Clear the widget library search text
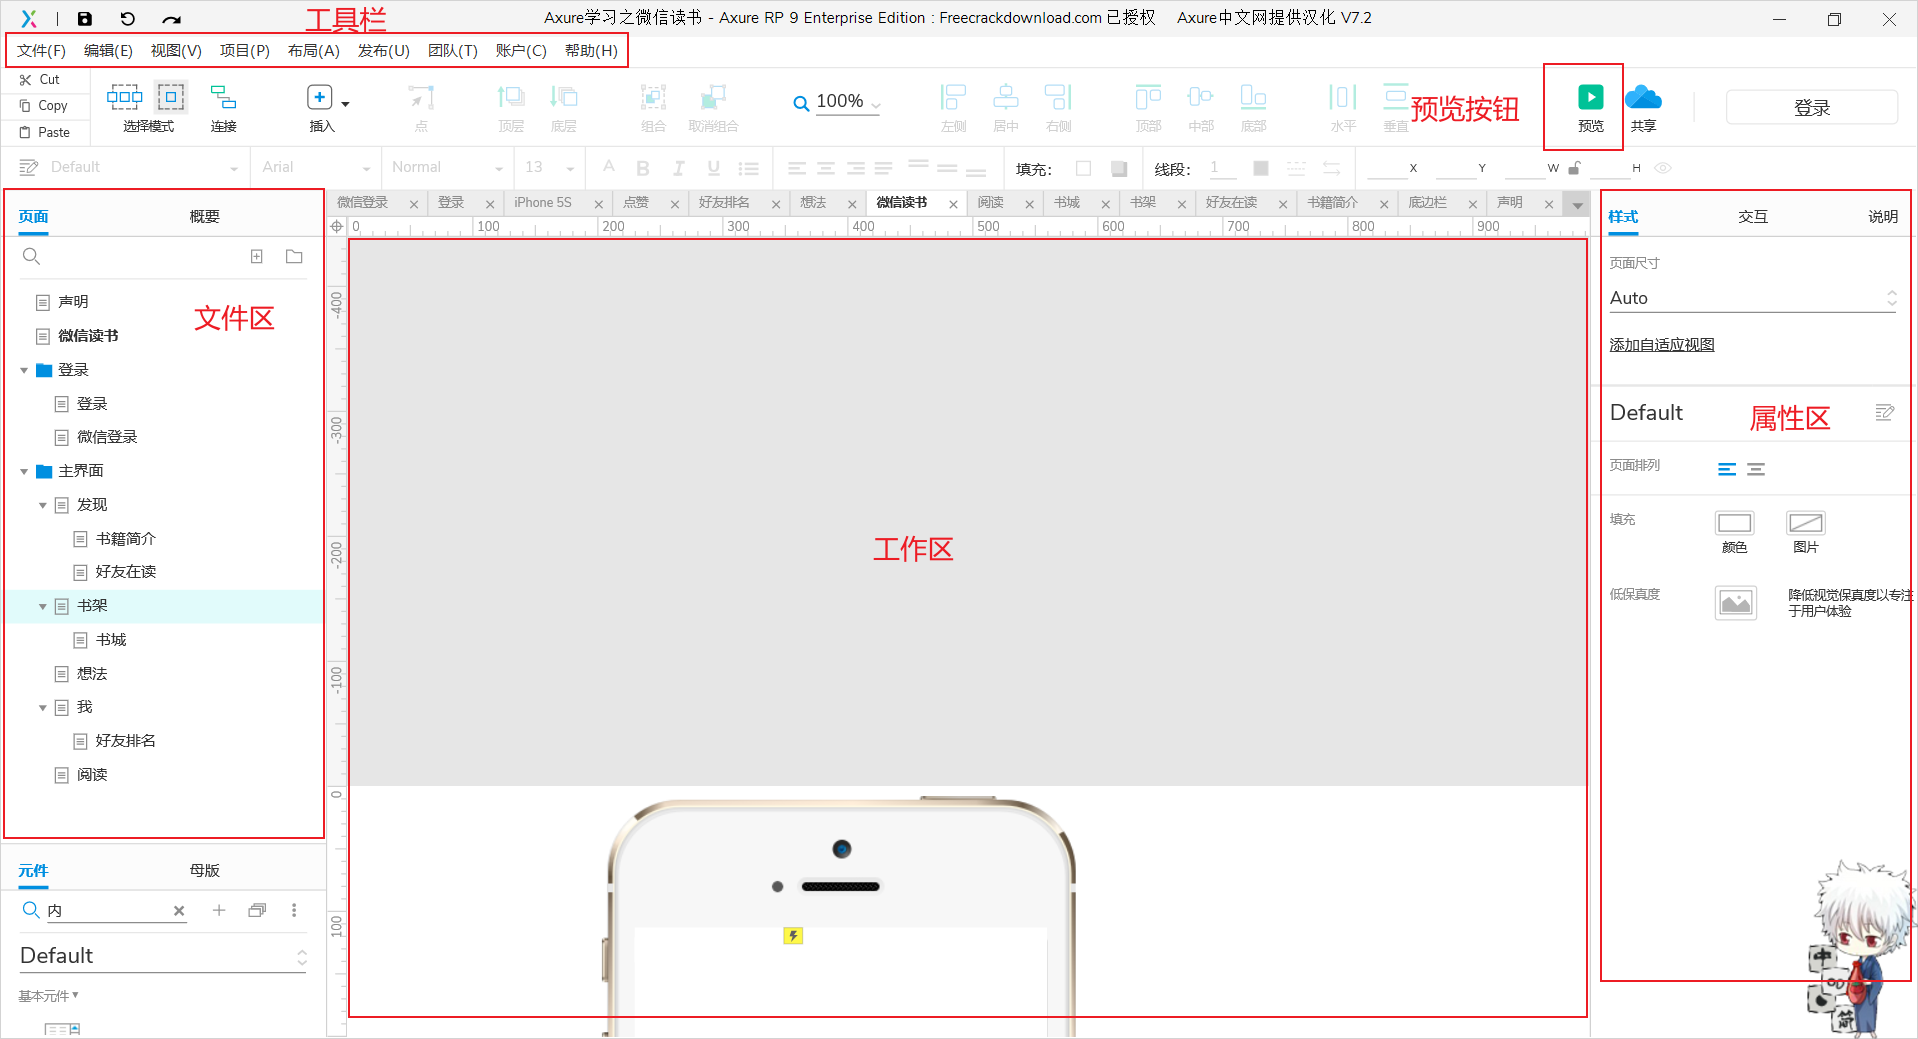The height and width of the screenshot is (1039, 1918). tap(179, 910)
